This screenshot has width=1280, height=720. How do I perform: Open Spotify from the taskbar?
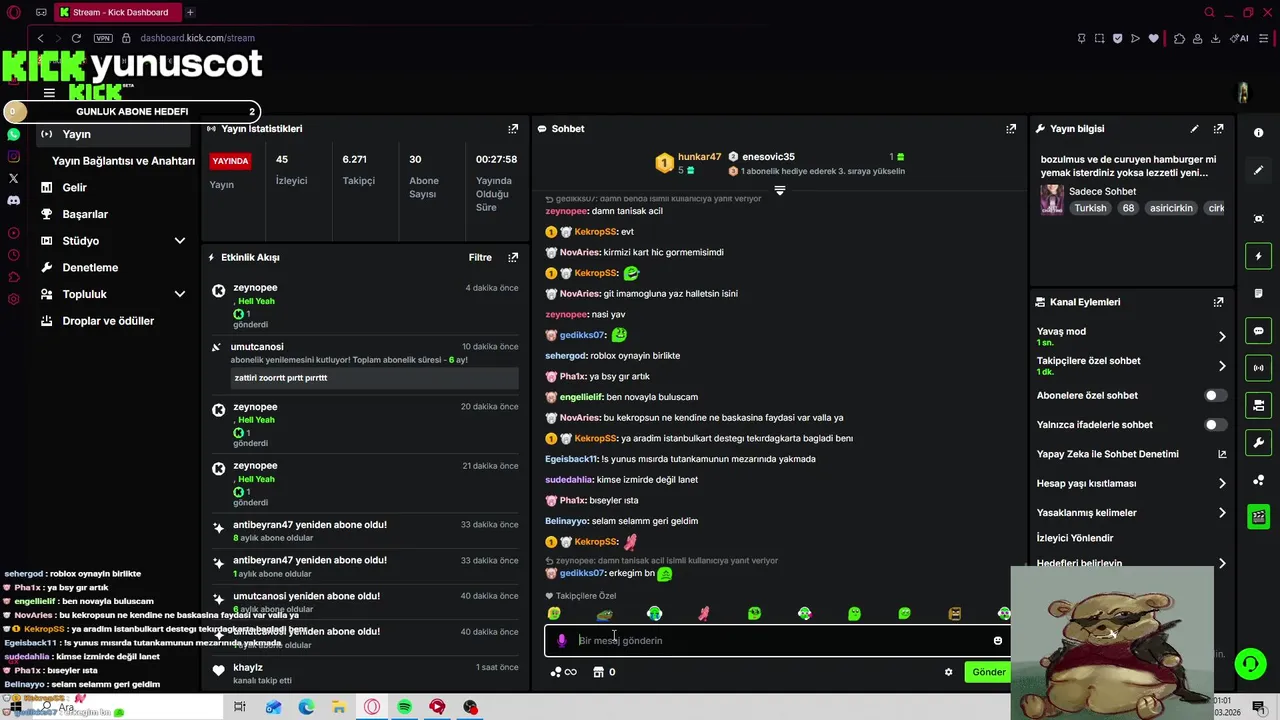(x=404, y=707)
